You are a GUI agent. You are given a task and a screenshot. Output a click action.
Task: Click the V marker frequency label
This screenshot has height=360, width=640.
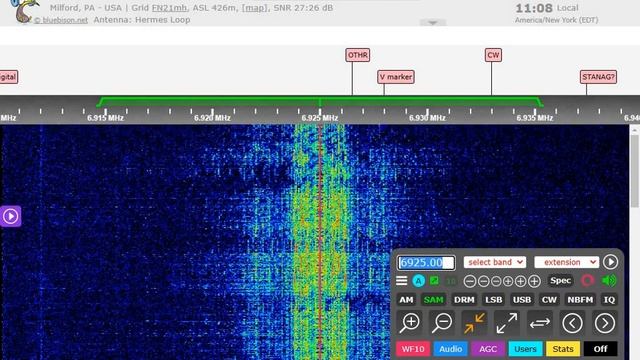coord(396,77)
